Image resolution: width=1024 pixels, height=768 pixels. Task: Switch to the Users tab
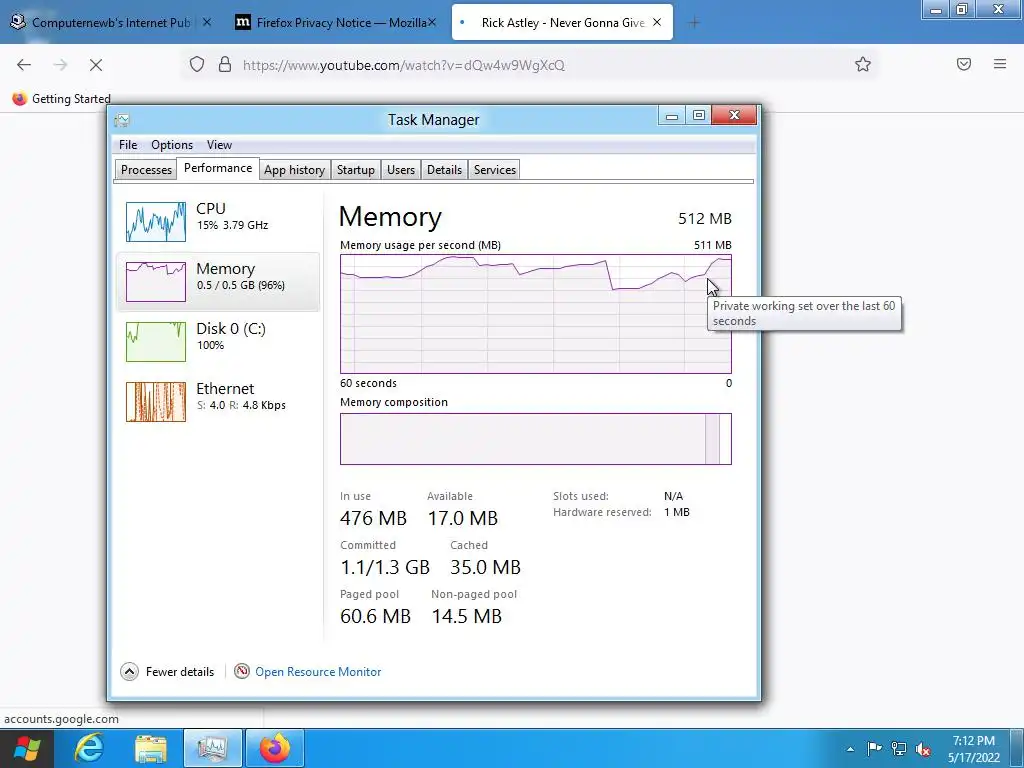point(401,170)
